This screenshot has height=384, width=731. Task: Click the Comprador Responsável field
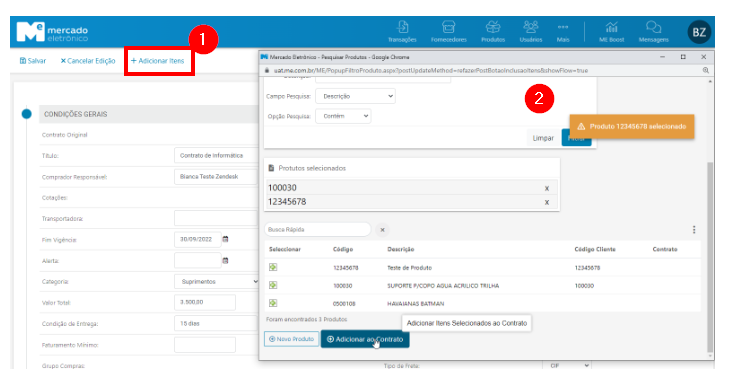coord(216,177)
